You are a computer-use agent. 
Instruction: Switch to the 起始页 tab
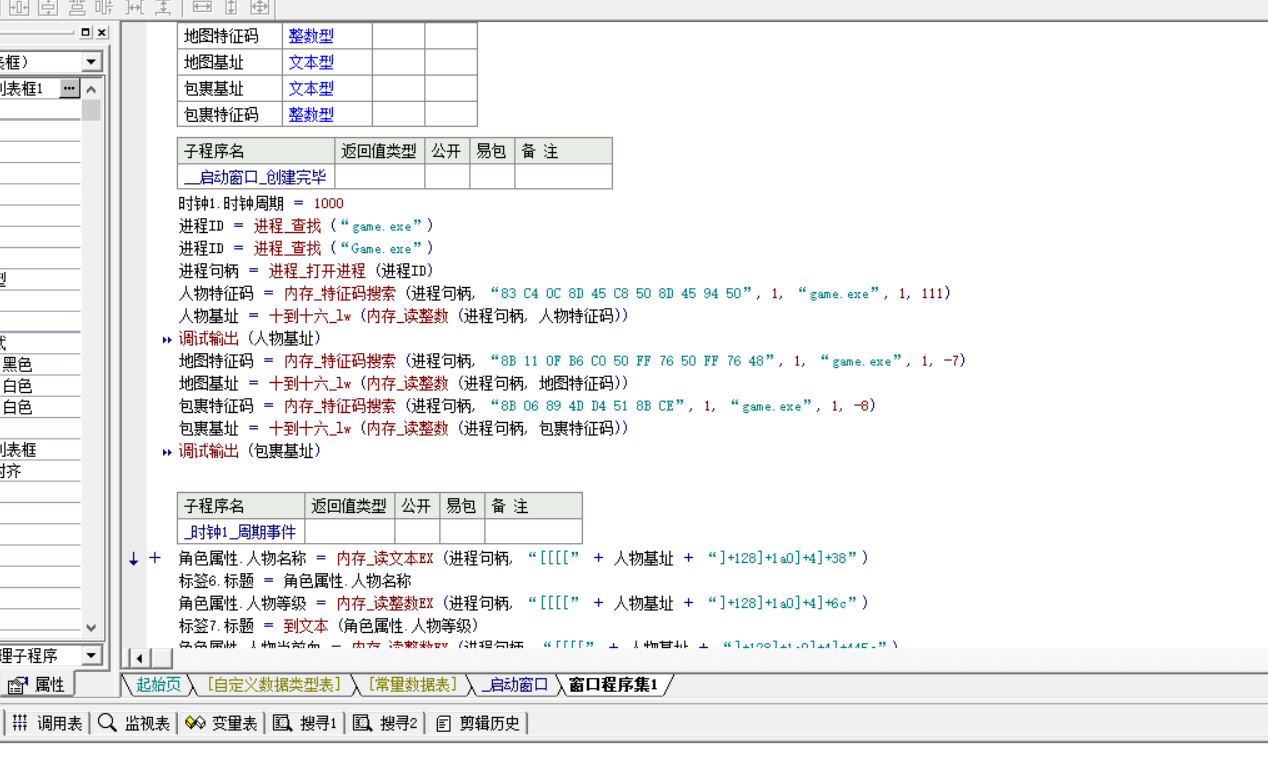[156, 687]
